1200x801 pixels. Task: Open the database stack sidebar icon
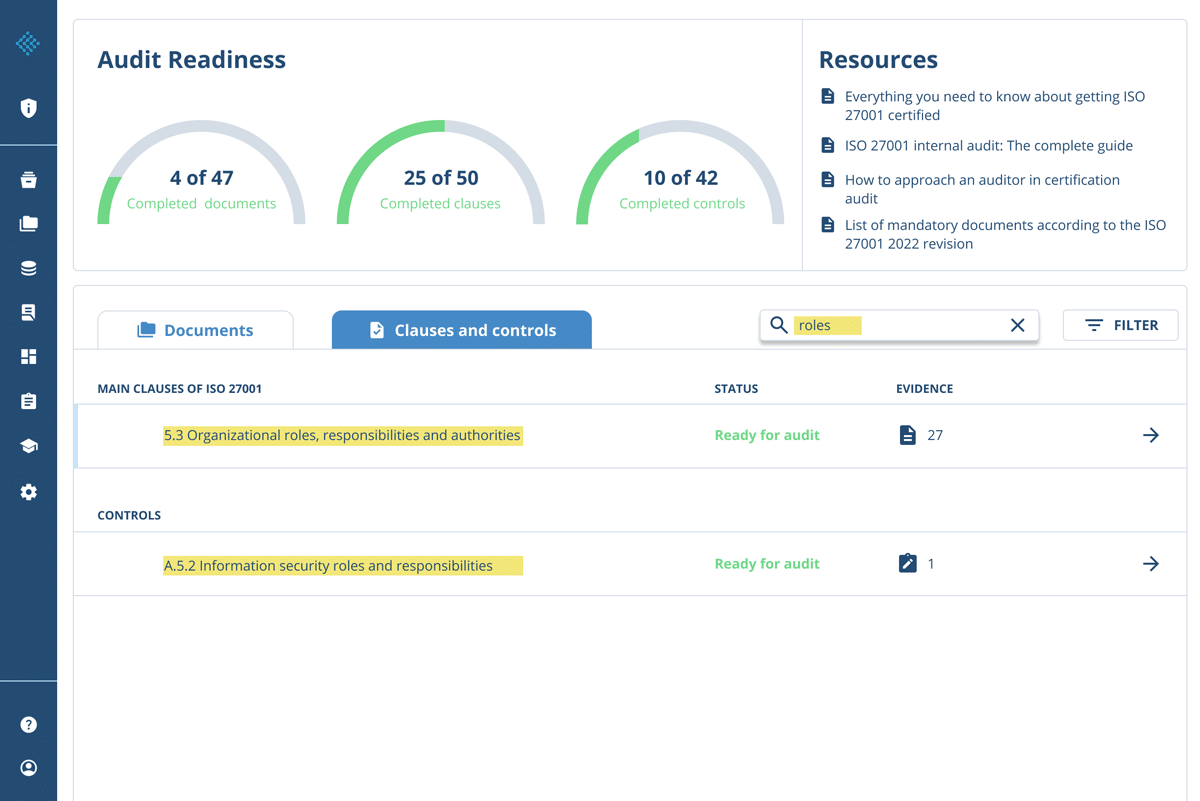click(28, 268)
